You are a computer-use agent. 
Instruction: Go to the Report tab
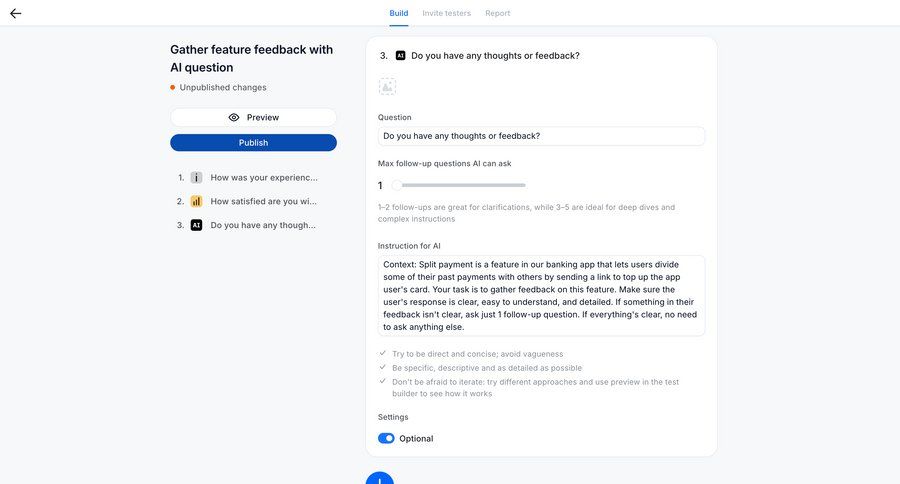pyautogui.click(x=497, y=13)
